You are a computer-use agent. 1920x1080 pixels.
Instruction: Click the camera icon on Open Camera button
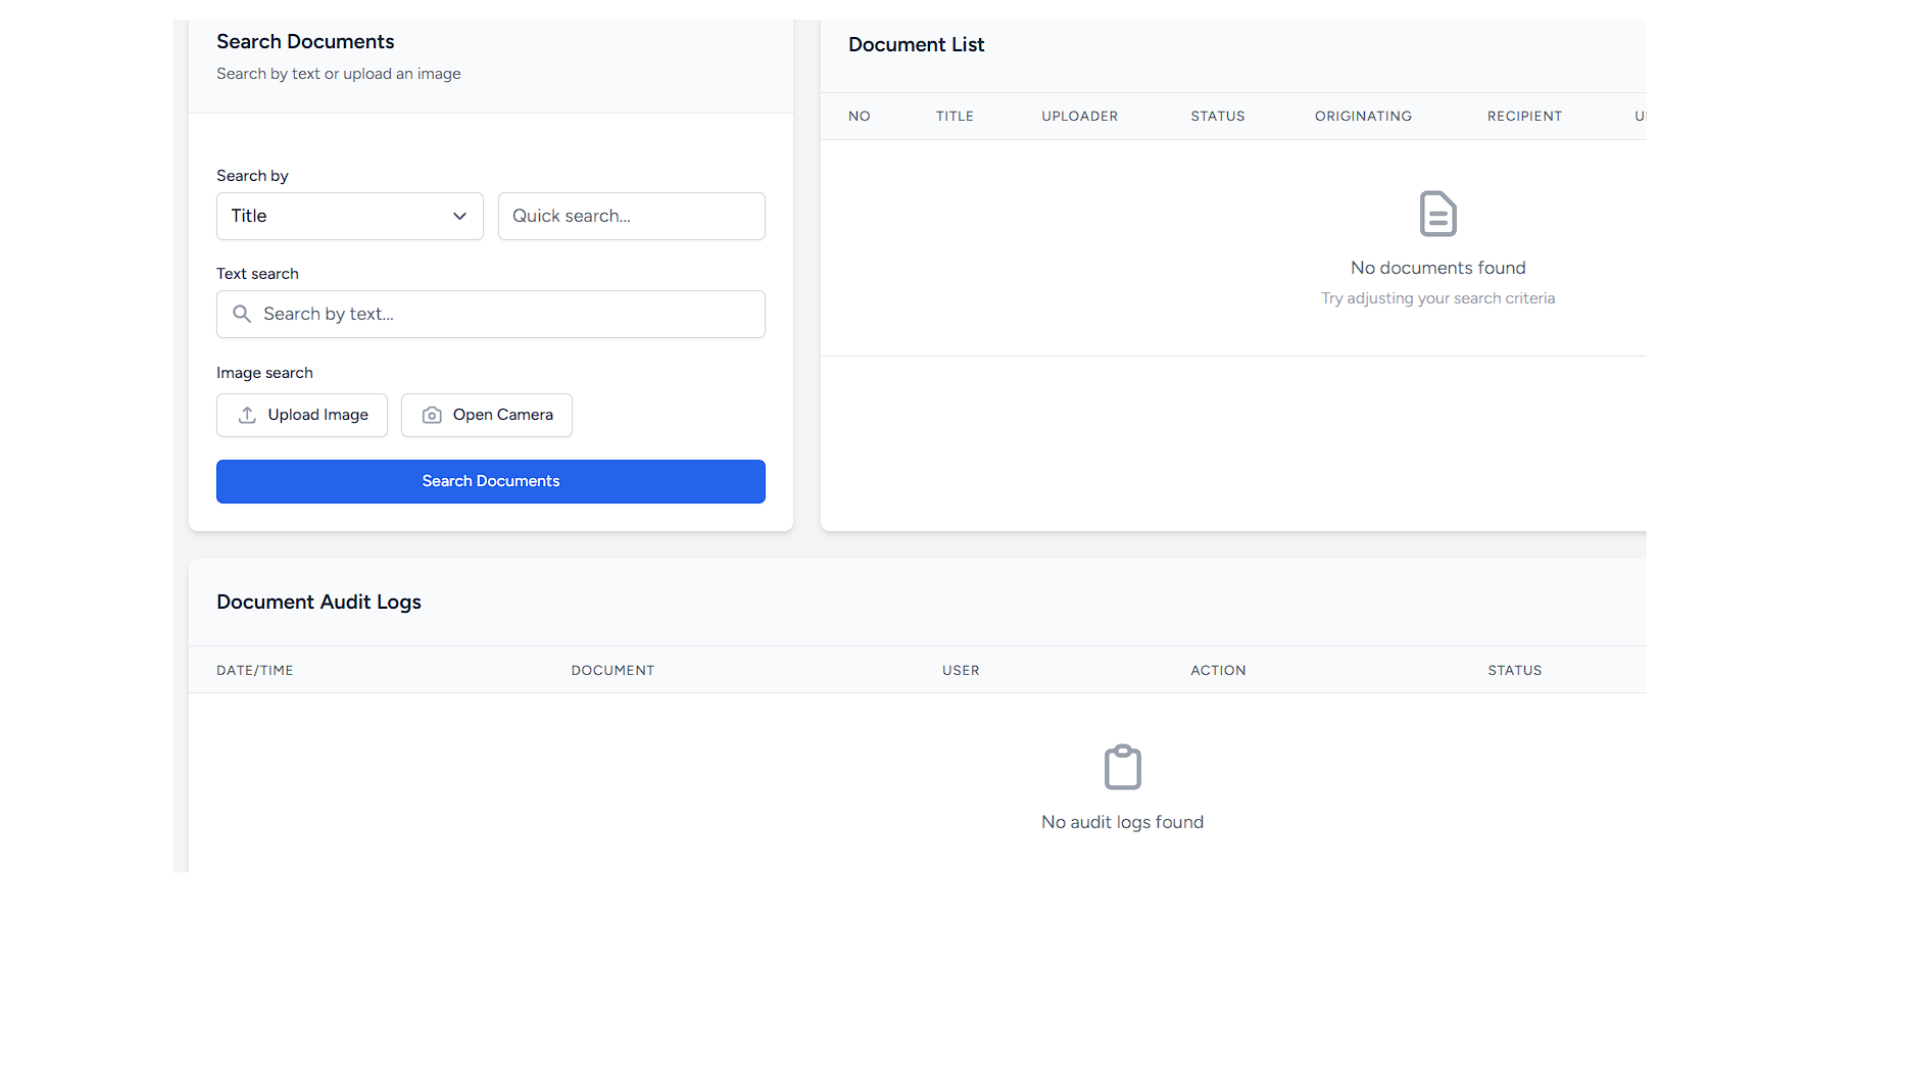(x=431, y=414)
